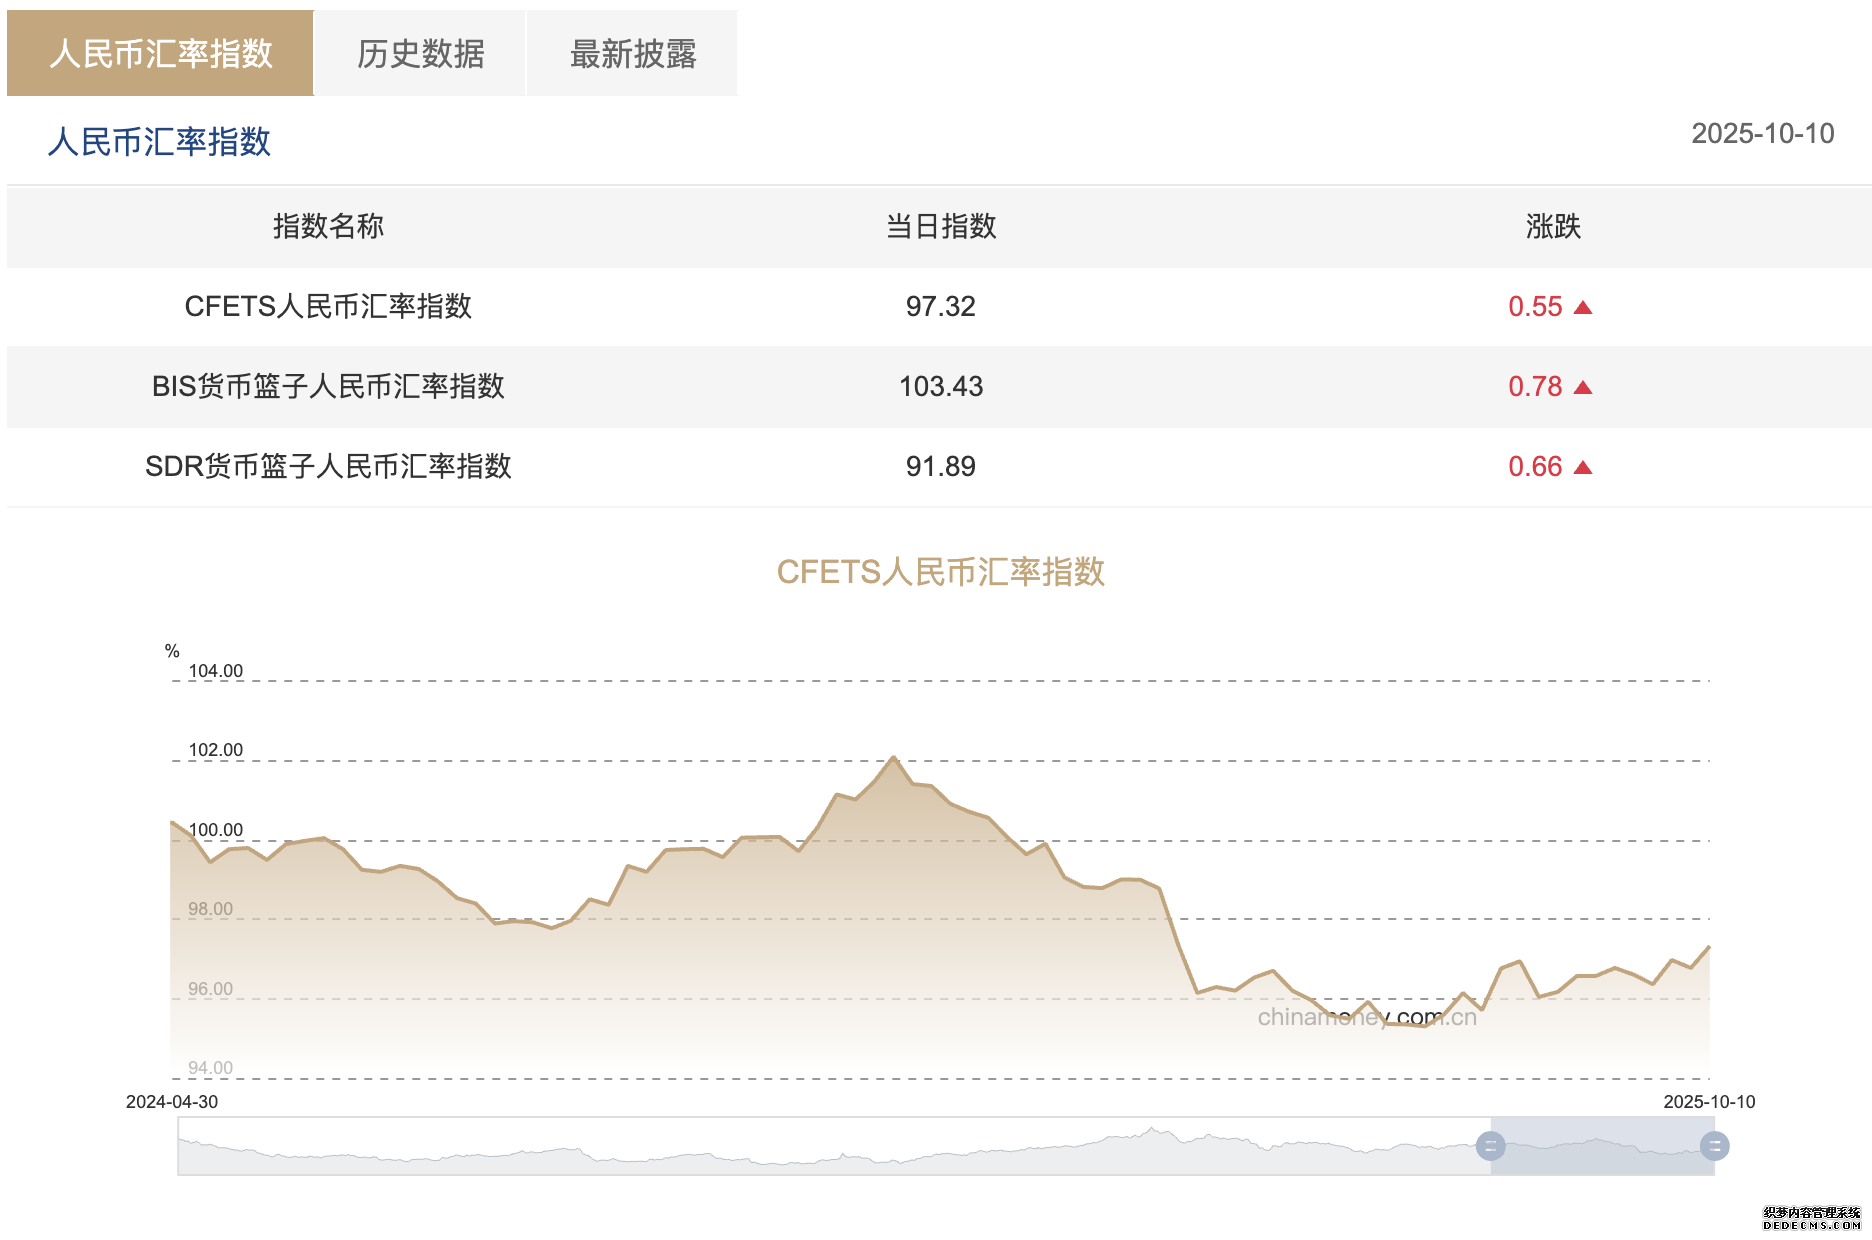The height and width of the screenshot is (1240, 1872).
Task: Click the chinamoney.com.cn watermark on chart
Action: (x=1366, y=1018)
